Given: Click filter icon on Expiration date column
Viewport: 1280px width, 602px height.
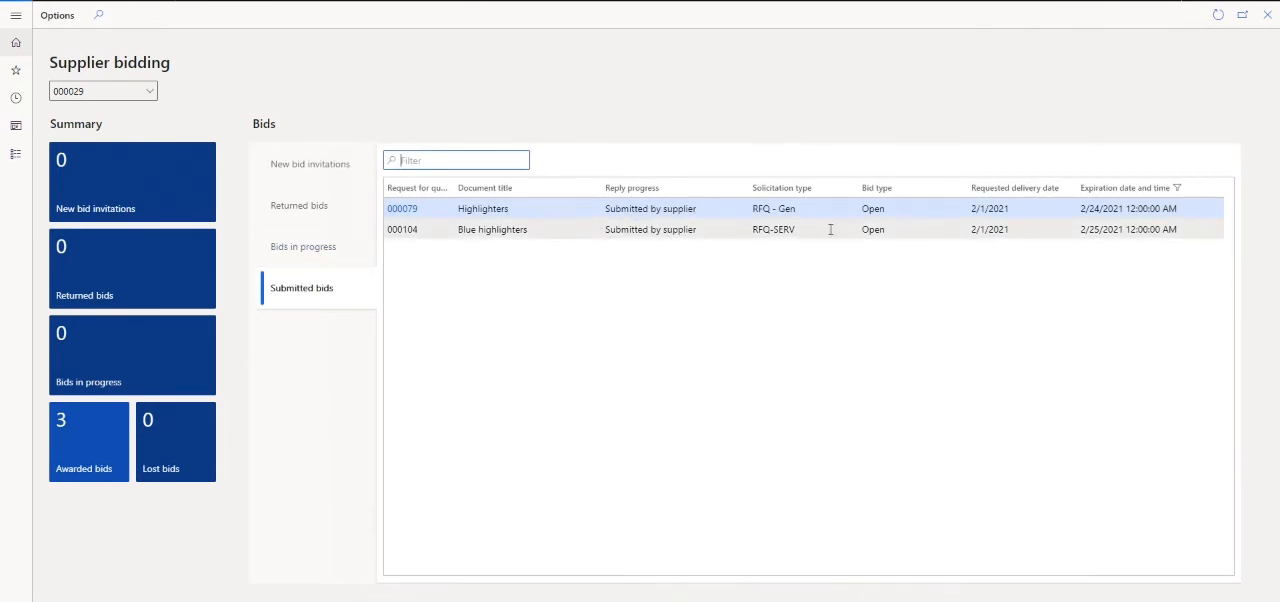Looking at the screenshot, I should (1177, 188).
